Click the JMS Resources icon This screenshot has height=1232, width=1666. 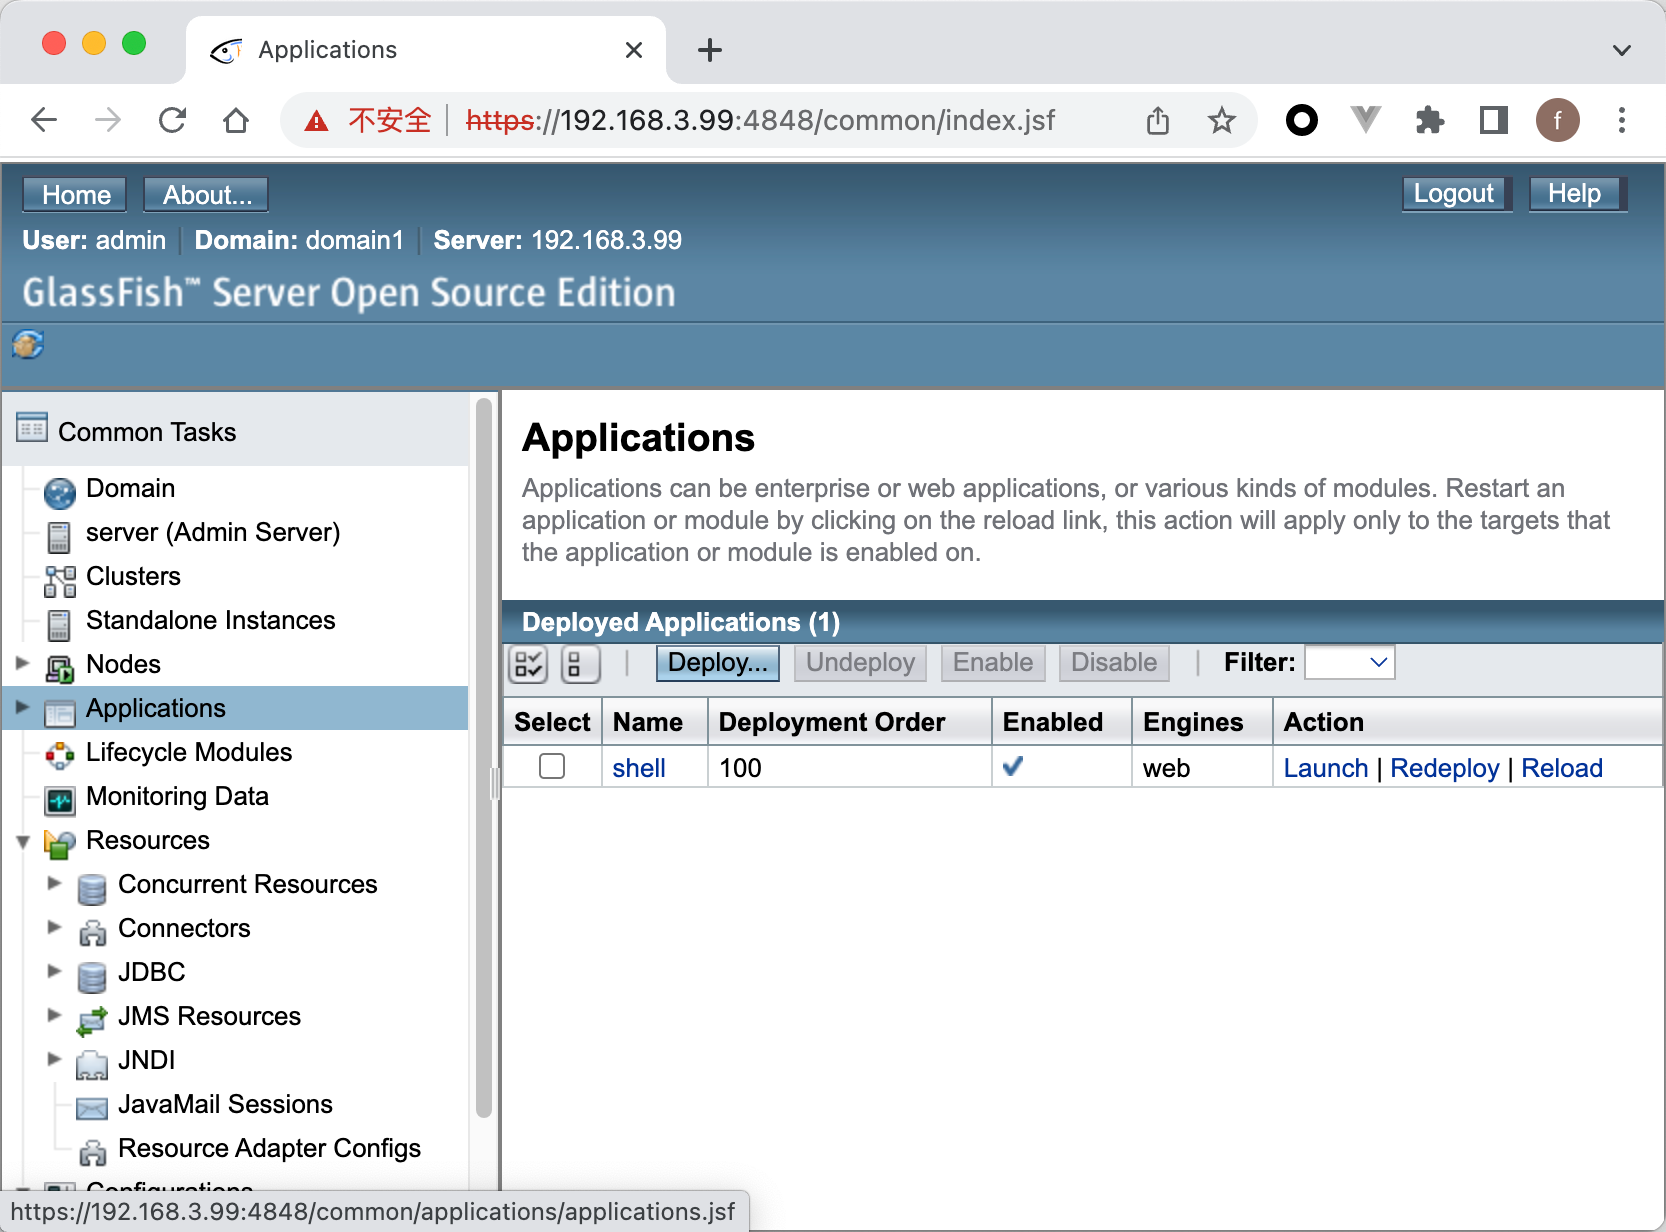[92, 1019]
